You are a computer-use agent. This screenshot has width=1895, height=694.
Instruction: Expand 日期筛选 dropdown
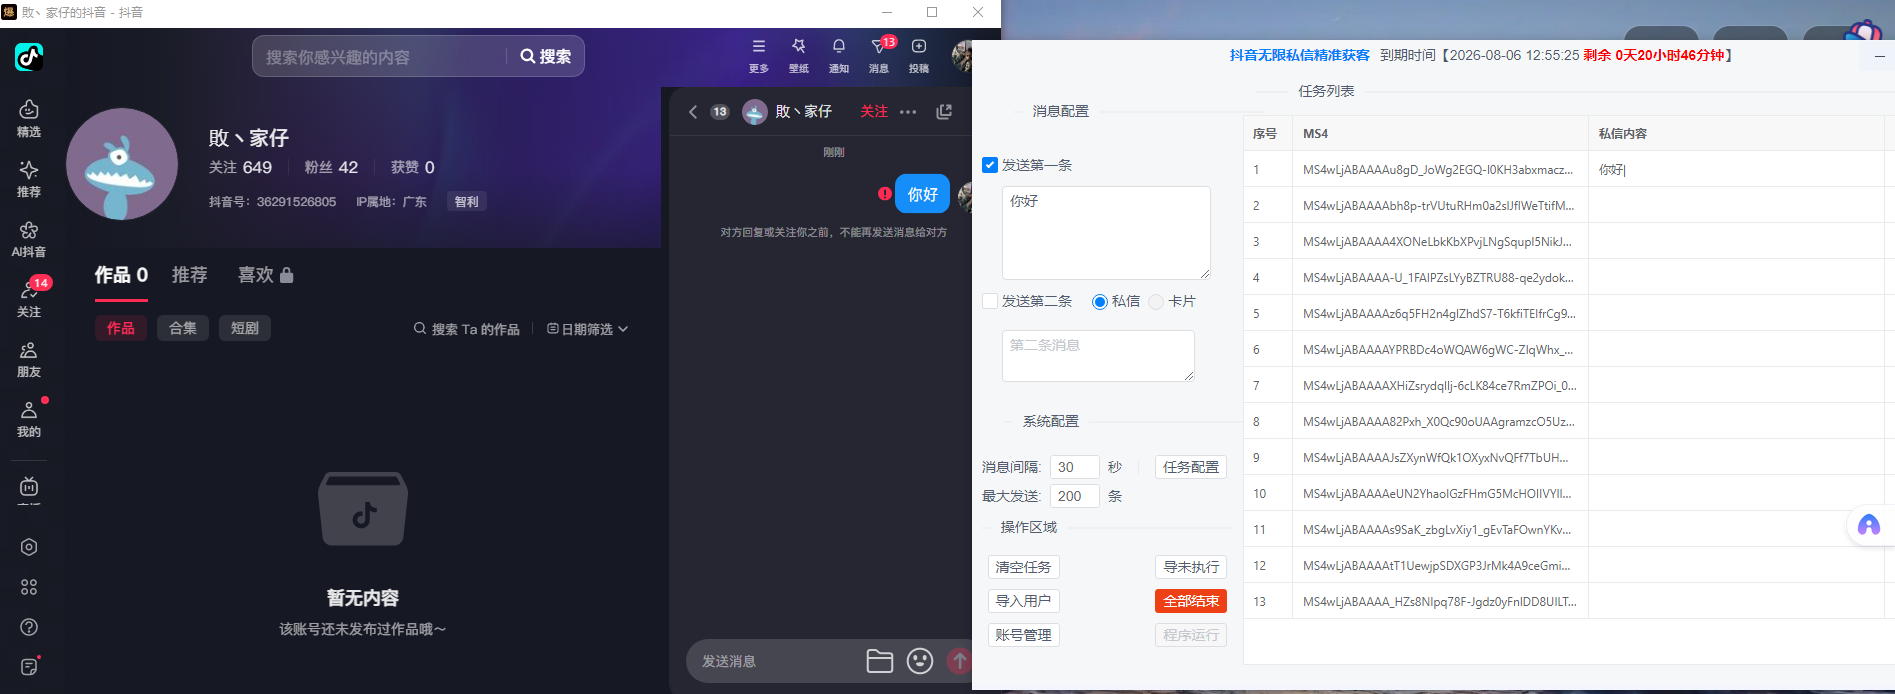[587, 329]
